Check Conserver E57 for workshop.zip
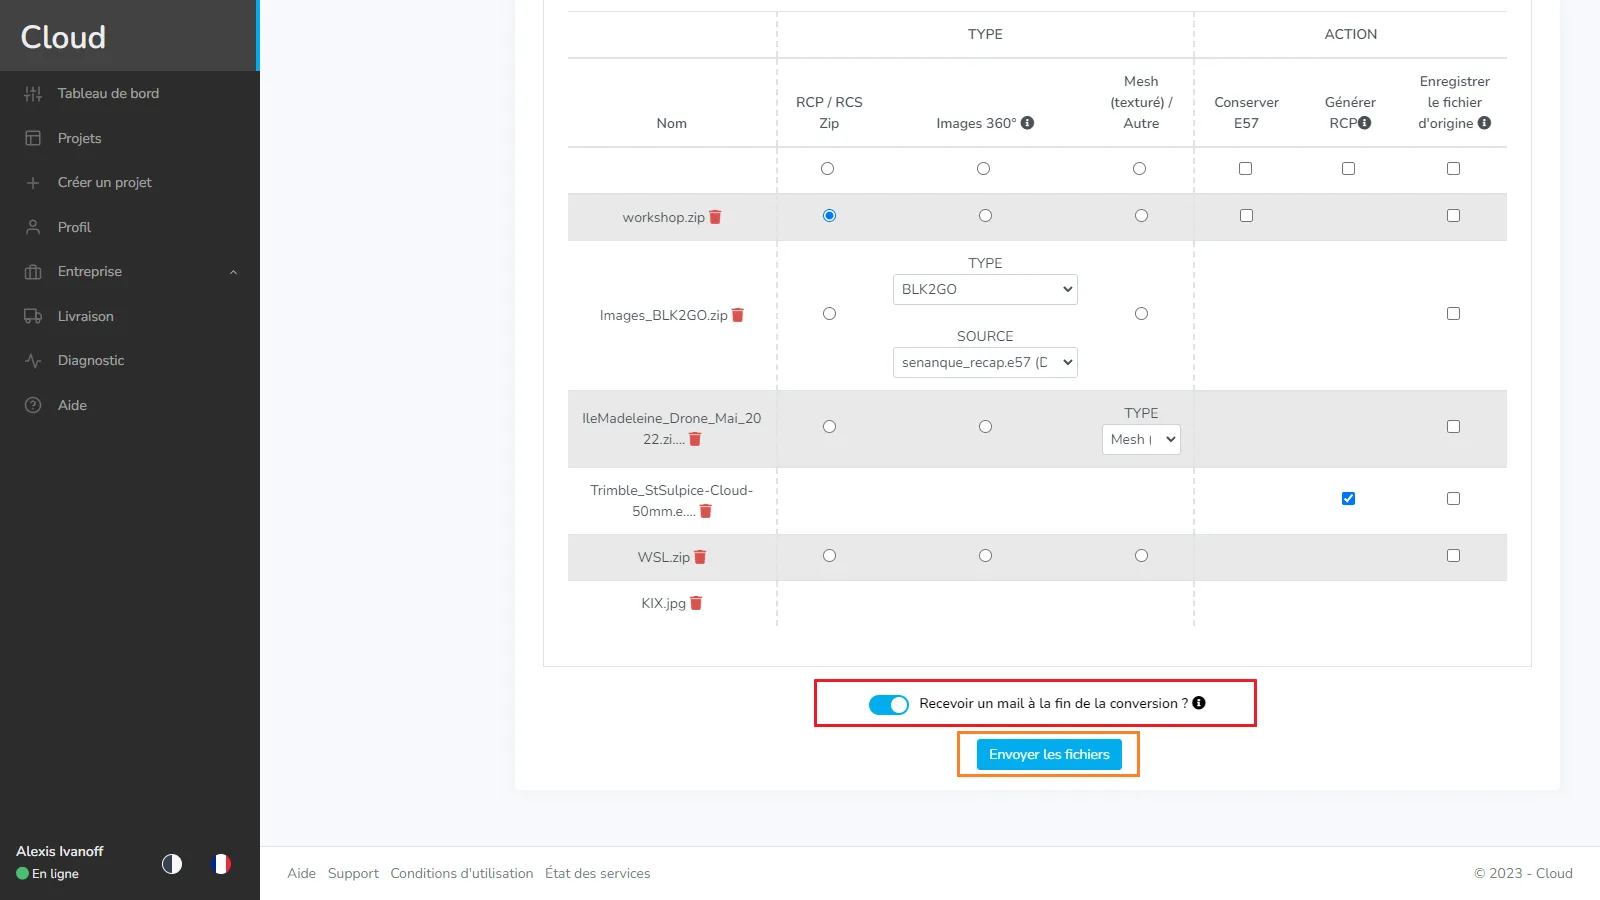The image size is (1600, 900). (x=1246, y=215)
